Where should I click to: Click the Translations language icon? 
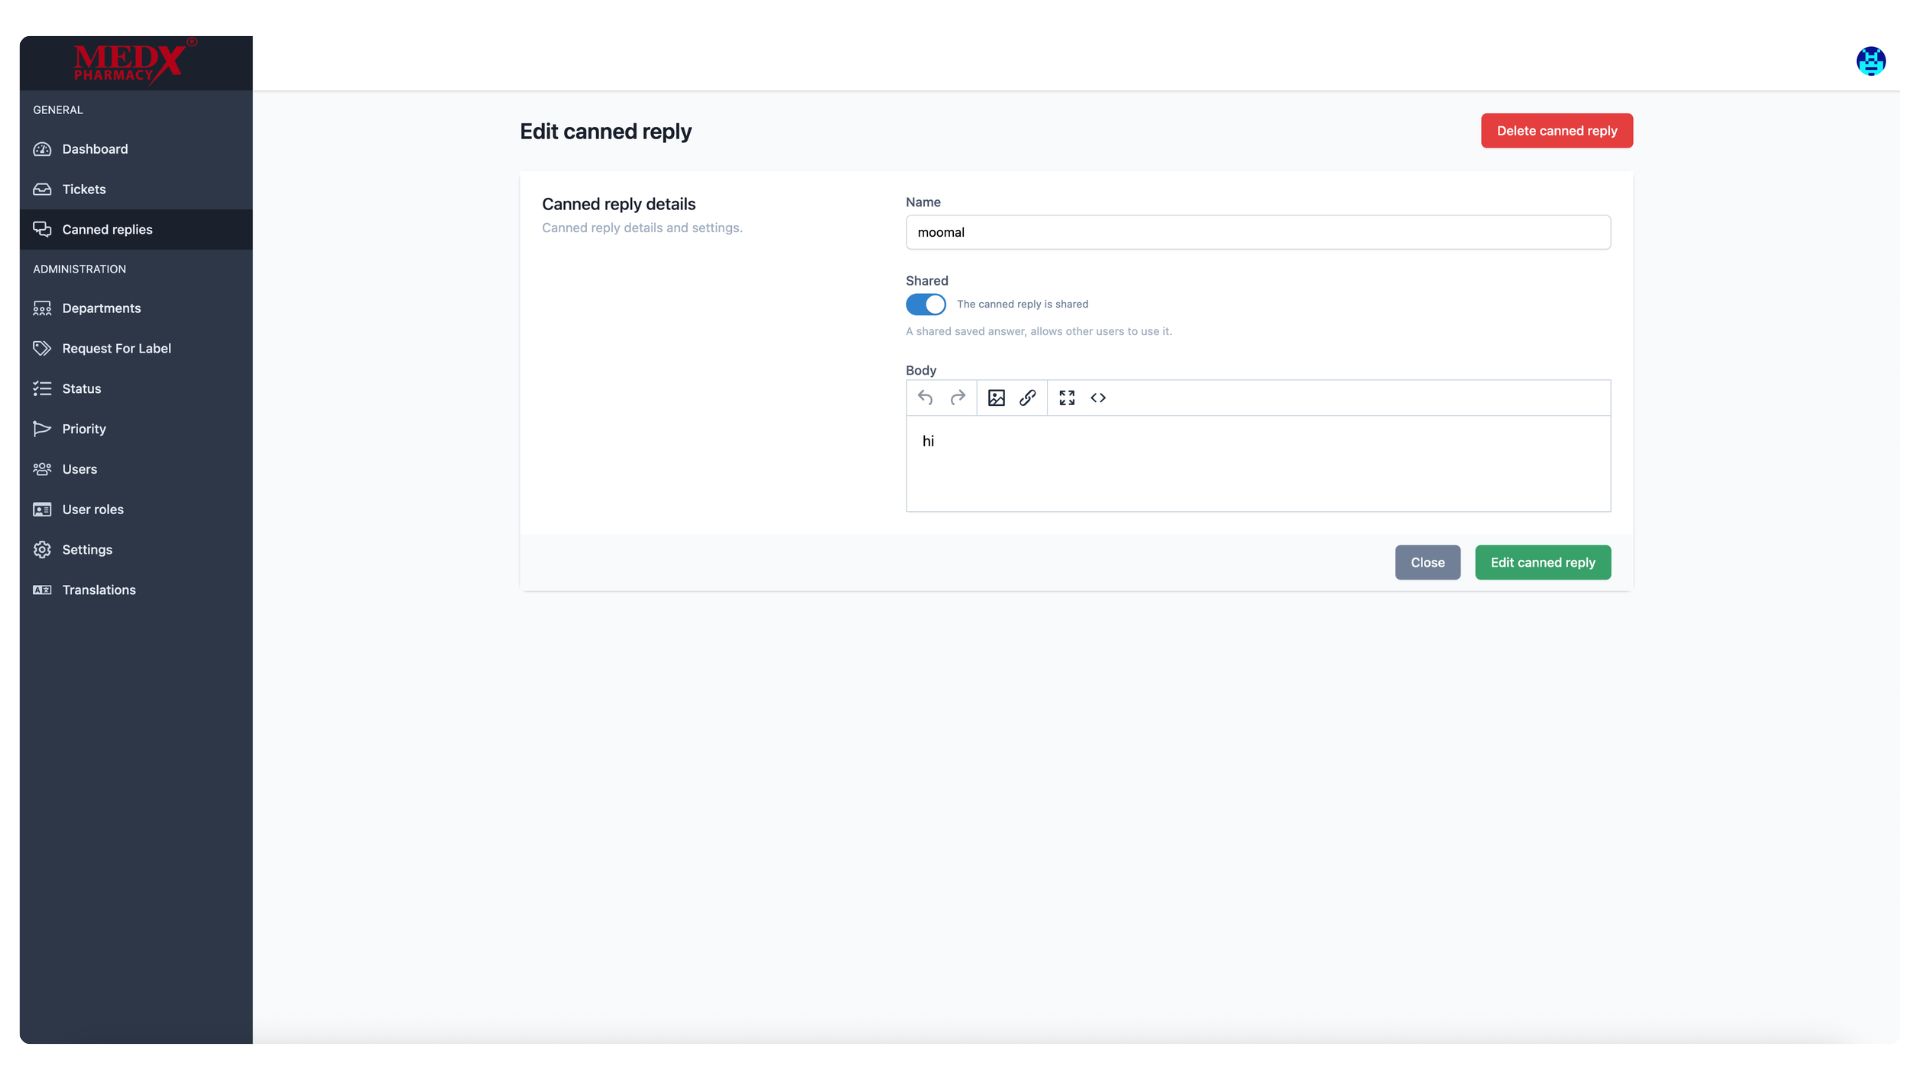(42, 590)
